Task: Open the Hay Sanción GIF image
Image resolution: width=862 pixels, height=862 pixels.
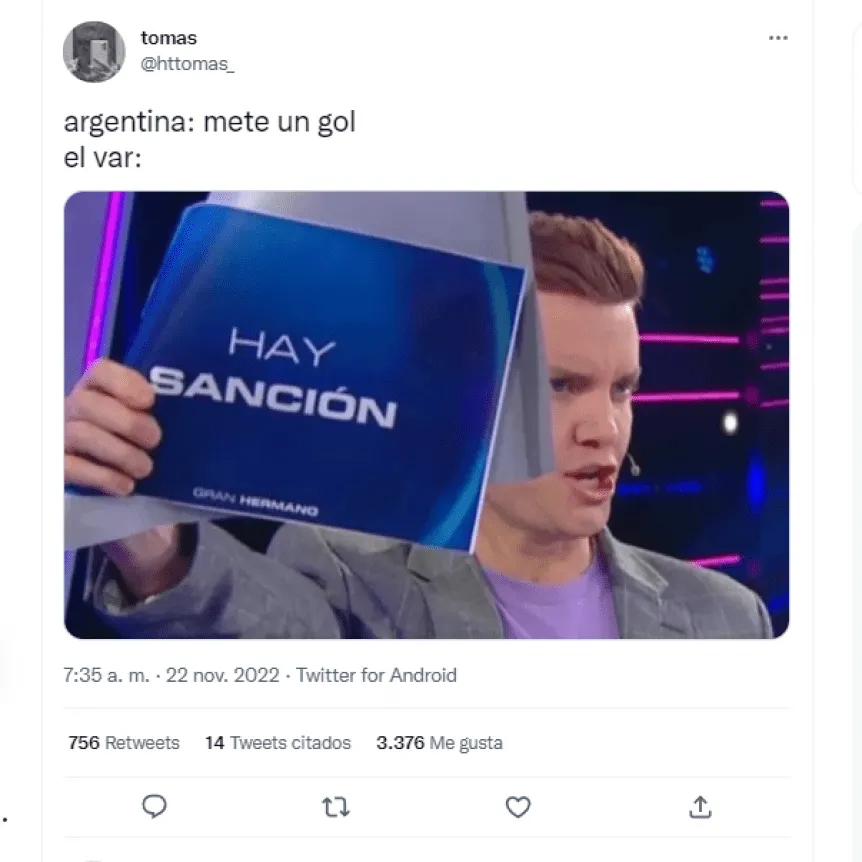Action: pos(427,415)
